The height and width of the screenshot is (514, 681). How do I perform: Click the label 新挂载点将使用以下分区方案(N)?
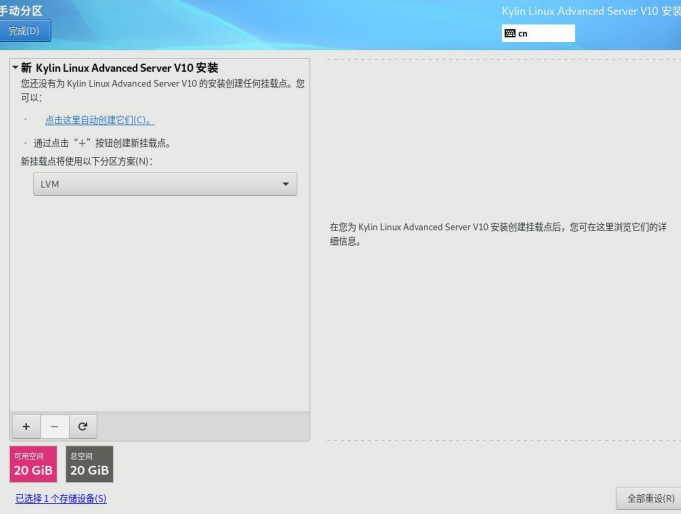87,161
